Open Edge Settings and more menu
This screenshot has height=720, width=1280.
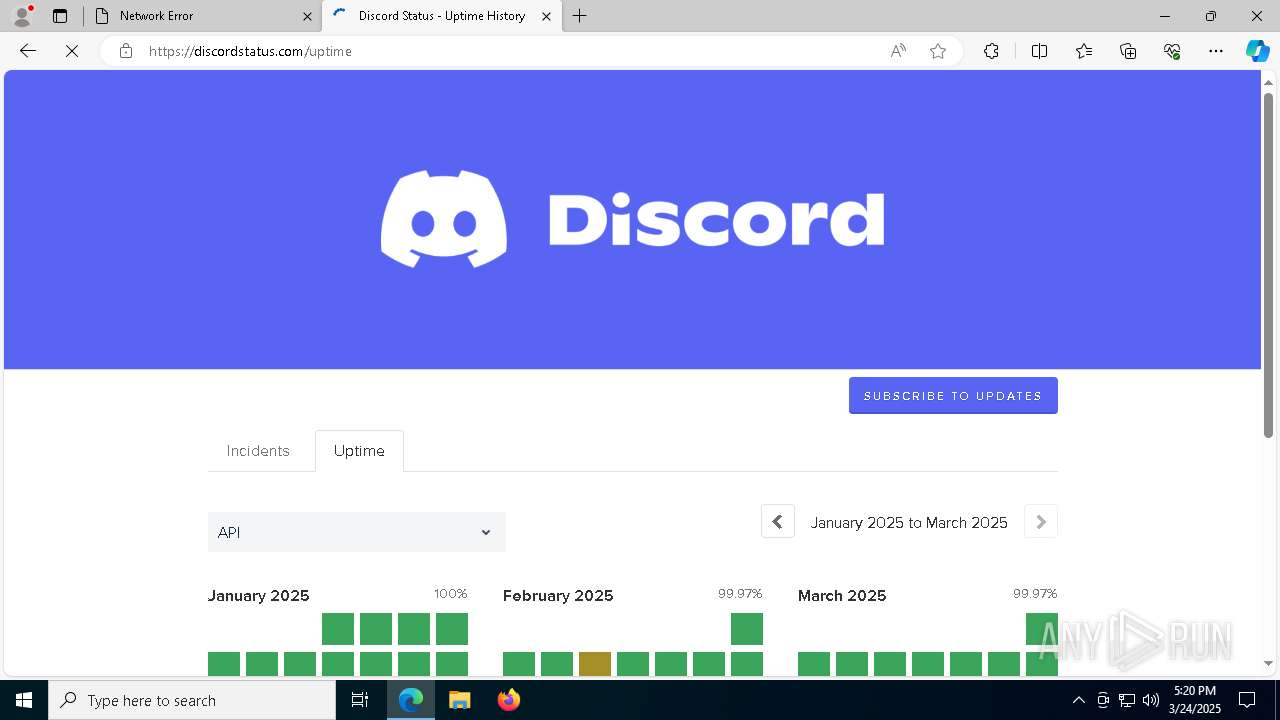pos(1216,51)
